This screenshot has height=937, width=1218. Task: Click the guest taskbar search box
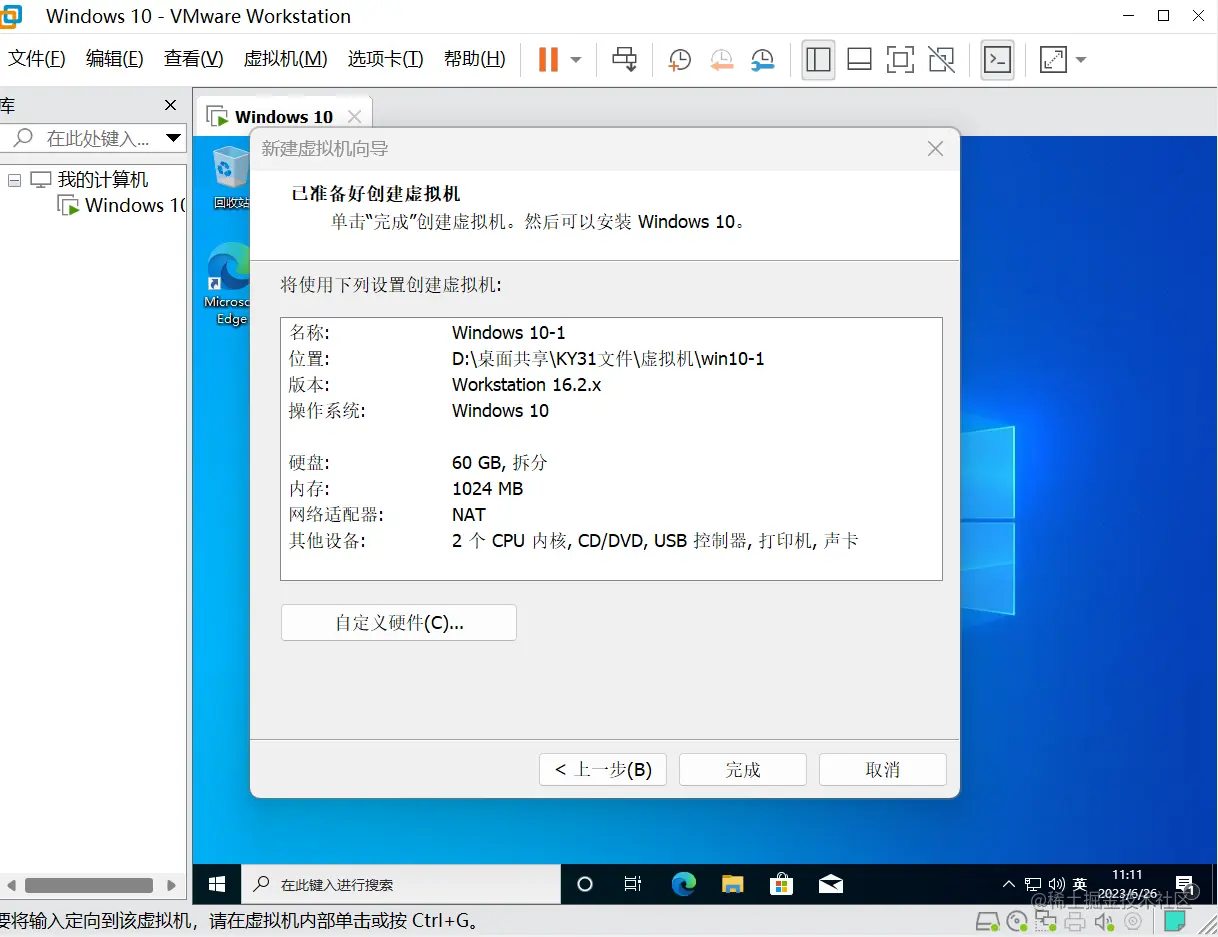point(401,884)
